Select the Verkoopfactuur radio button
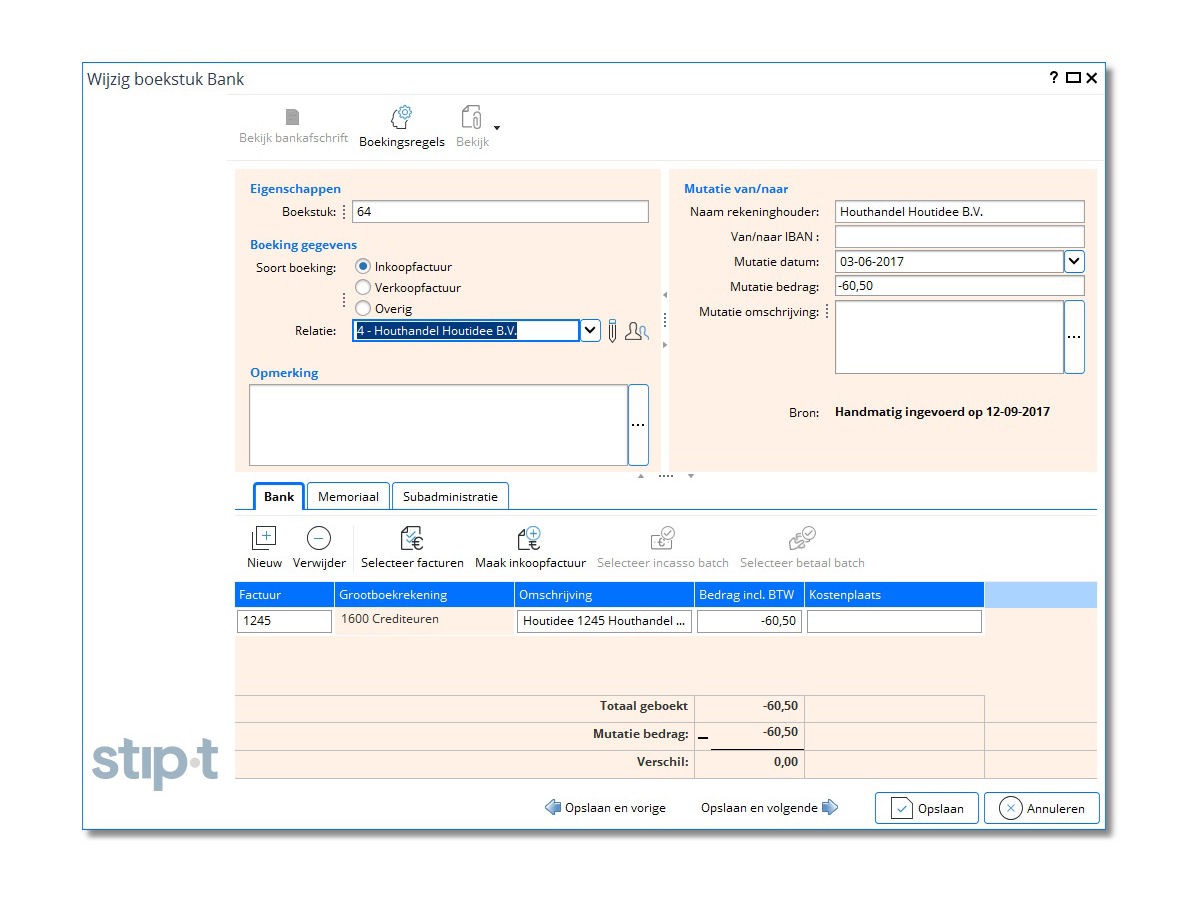 (363, 288)
